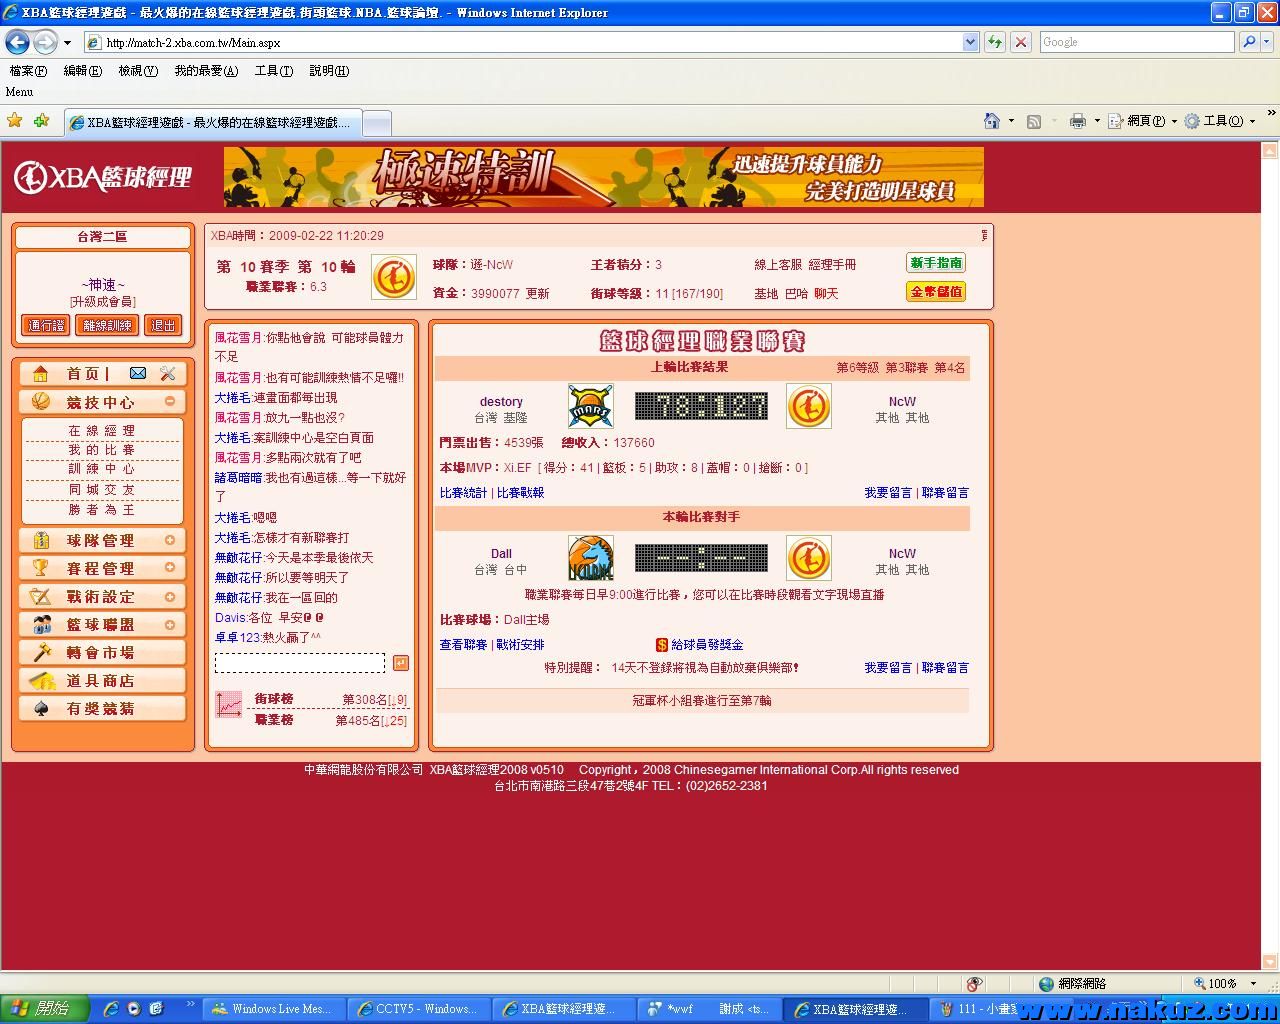Image resolution: width=1280 pixels, height=1024 pixels.
Task: Select the XBA籃球經理遊戲 browser tab
Action: pos(212,122)
